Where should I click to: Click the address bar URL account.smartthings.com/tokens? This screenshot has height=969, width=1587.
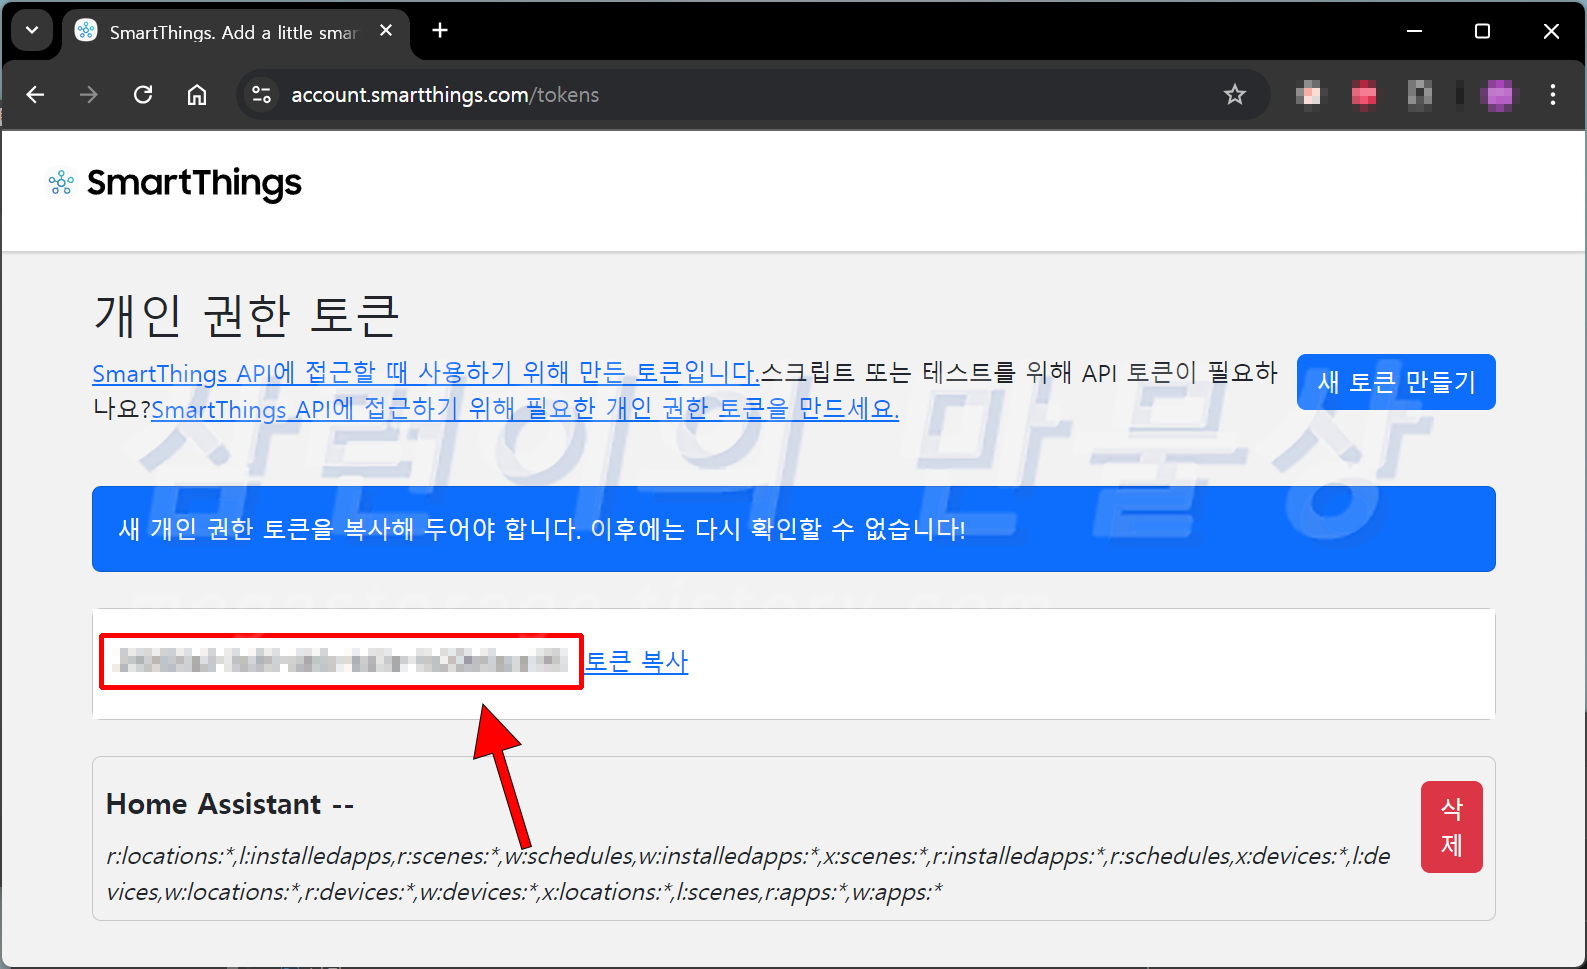coord(445,95)
